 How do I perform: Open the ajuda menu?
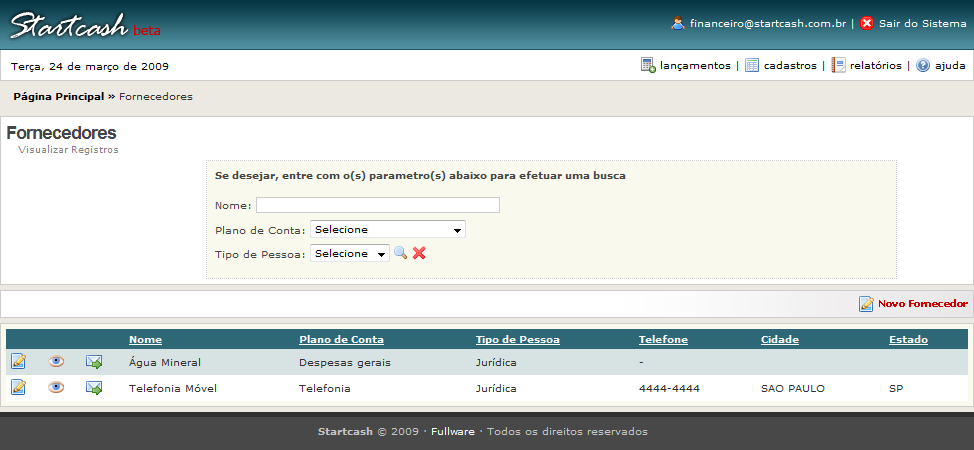950,65
